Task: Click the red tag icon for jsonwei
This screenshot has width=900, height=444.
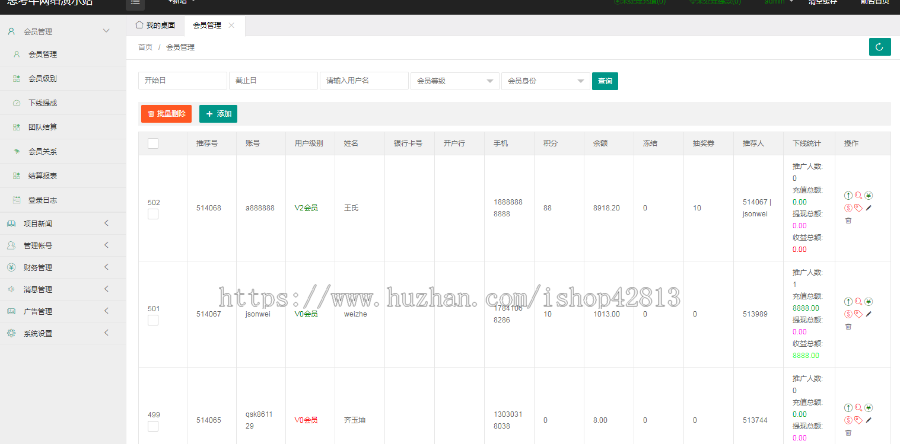Action: click(858, 314)
